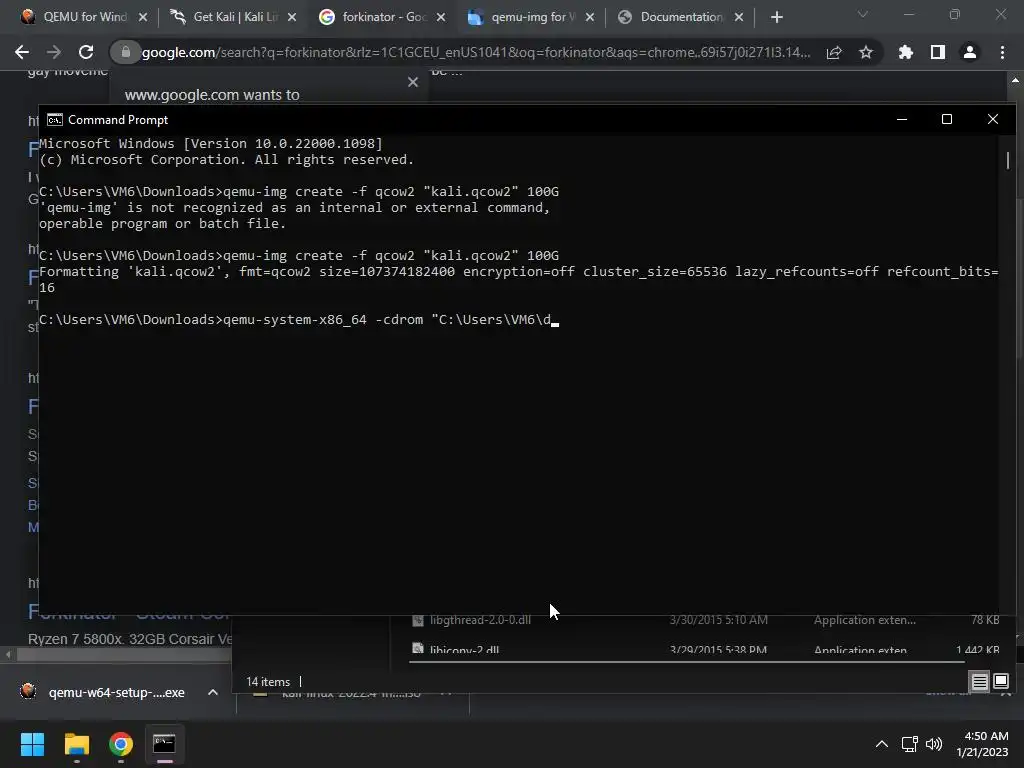Click the Chrome address bar URL
Image resolution: width=1024 pixels, height=768 pixels.
pyautogui.click(x=475, y=52)
